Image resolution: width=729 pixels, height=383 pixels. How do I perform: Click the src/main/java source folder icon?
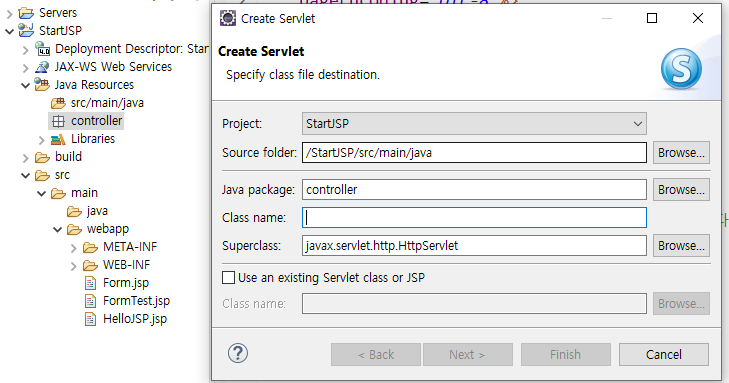pos(58,103)
